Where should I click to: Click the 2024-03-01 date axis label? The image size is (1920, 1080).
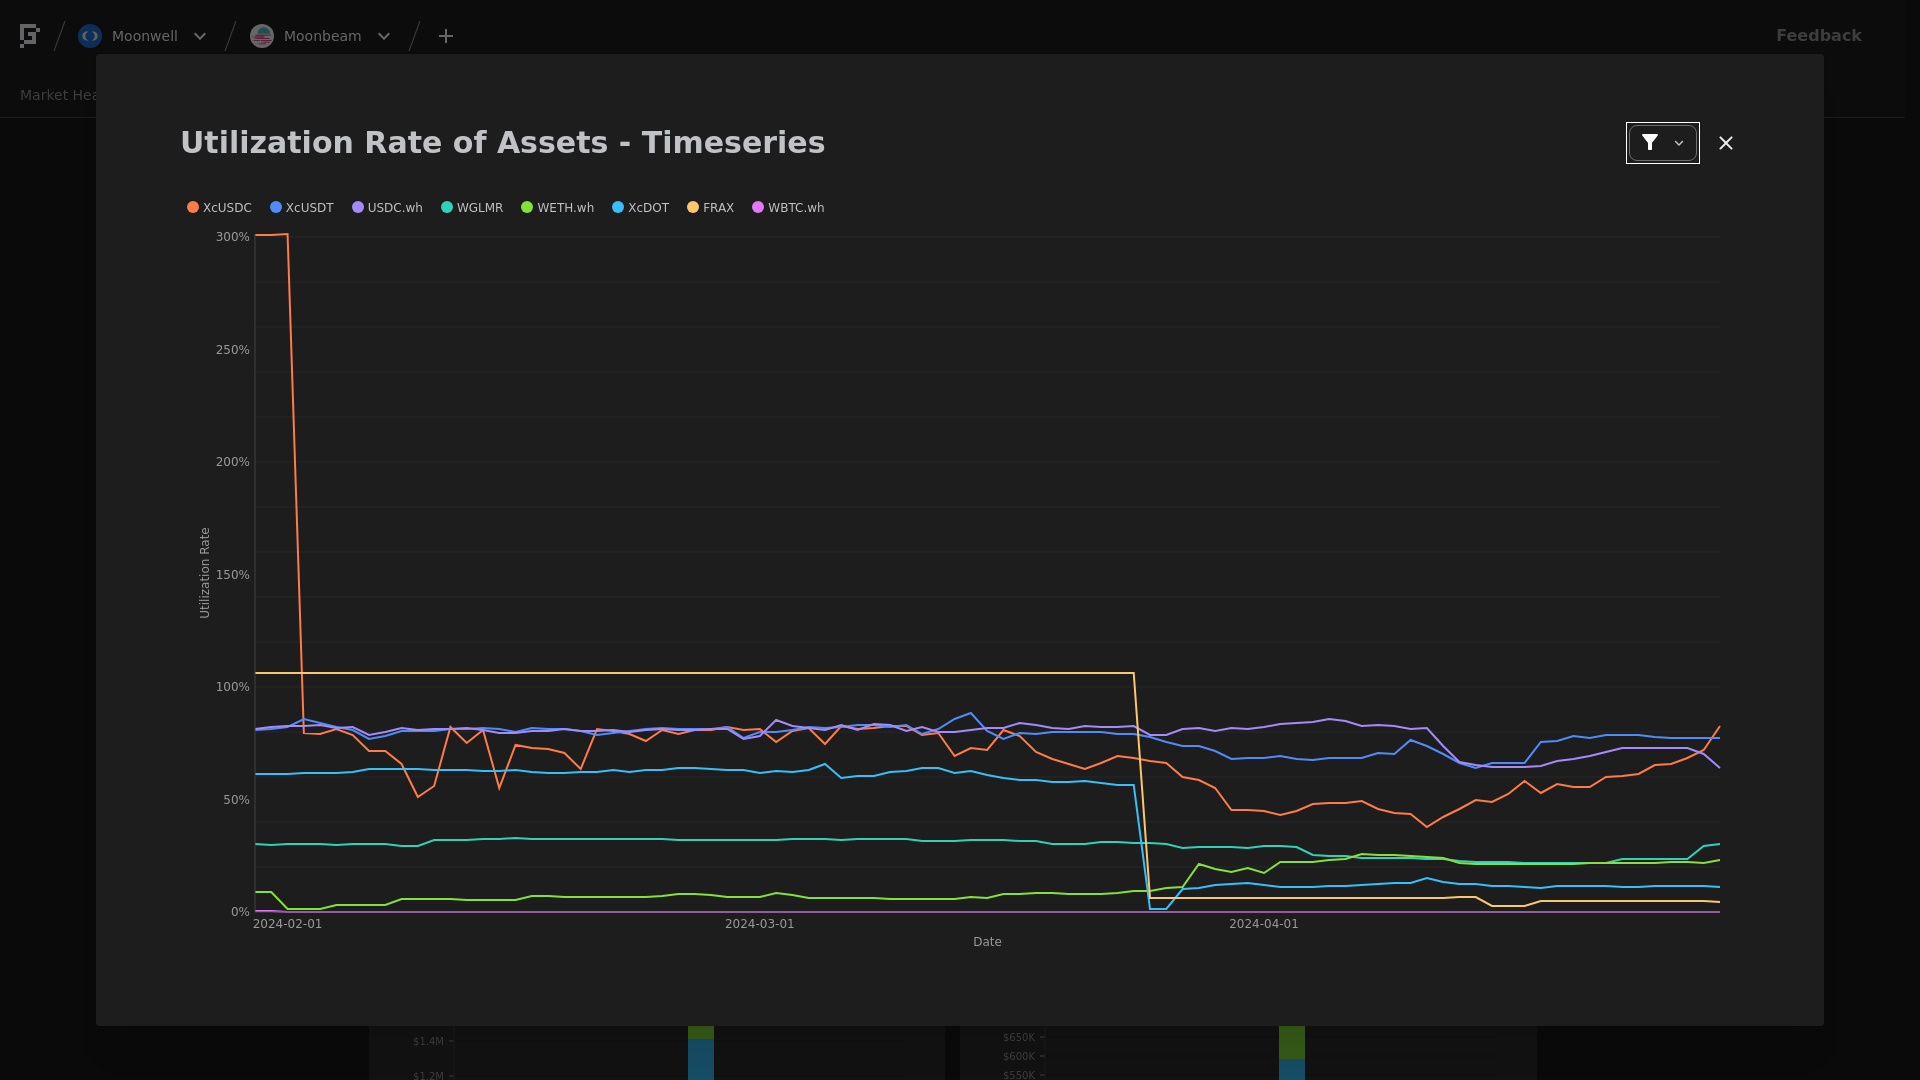coord(759,924)
